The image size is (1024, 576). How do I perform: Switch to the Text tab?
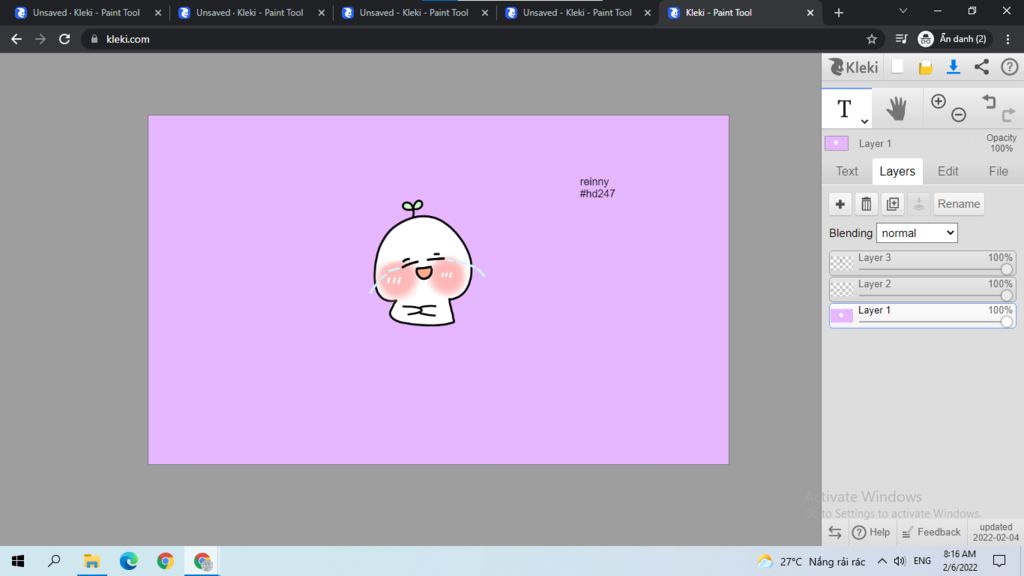[846, 171]
